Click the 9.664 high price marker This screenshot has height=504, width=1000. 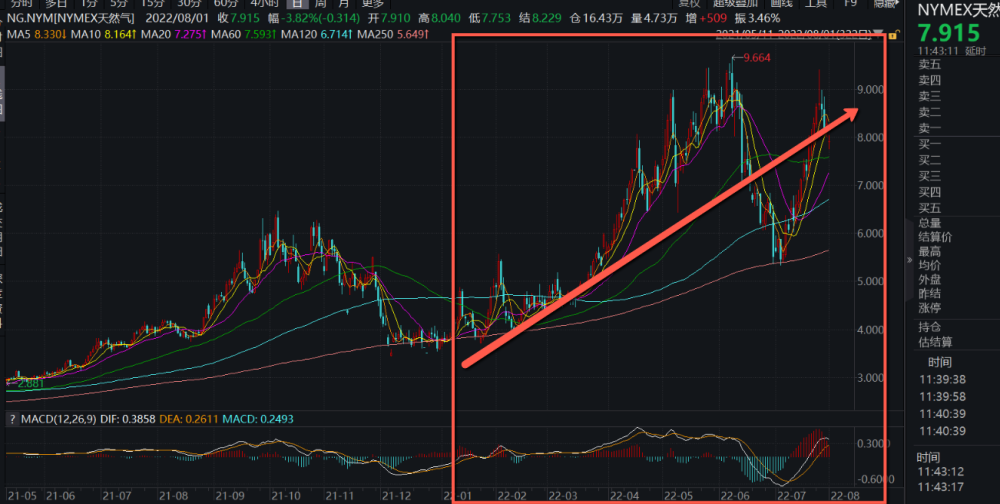coord(757,57)
